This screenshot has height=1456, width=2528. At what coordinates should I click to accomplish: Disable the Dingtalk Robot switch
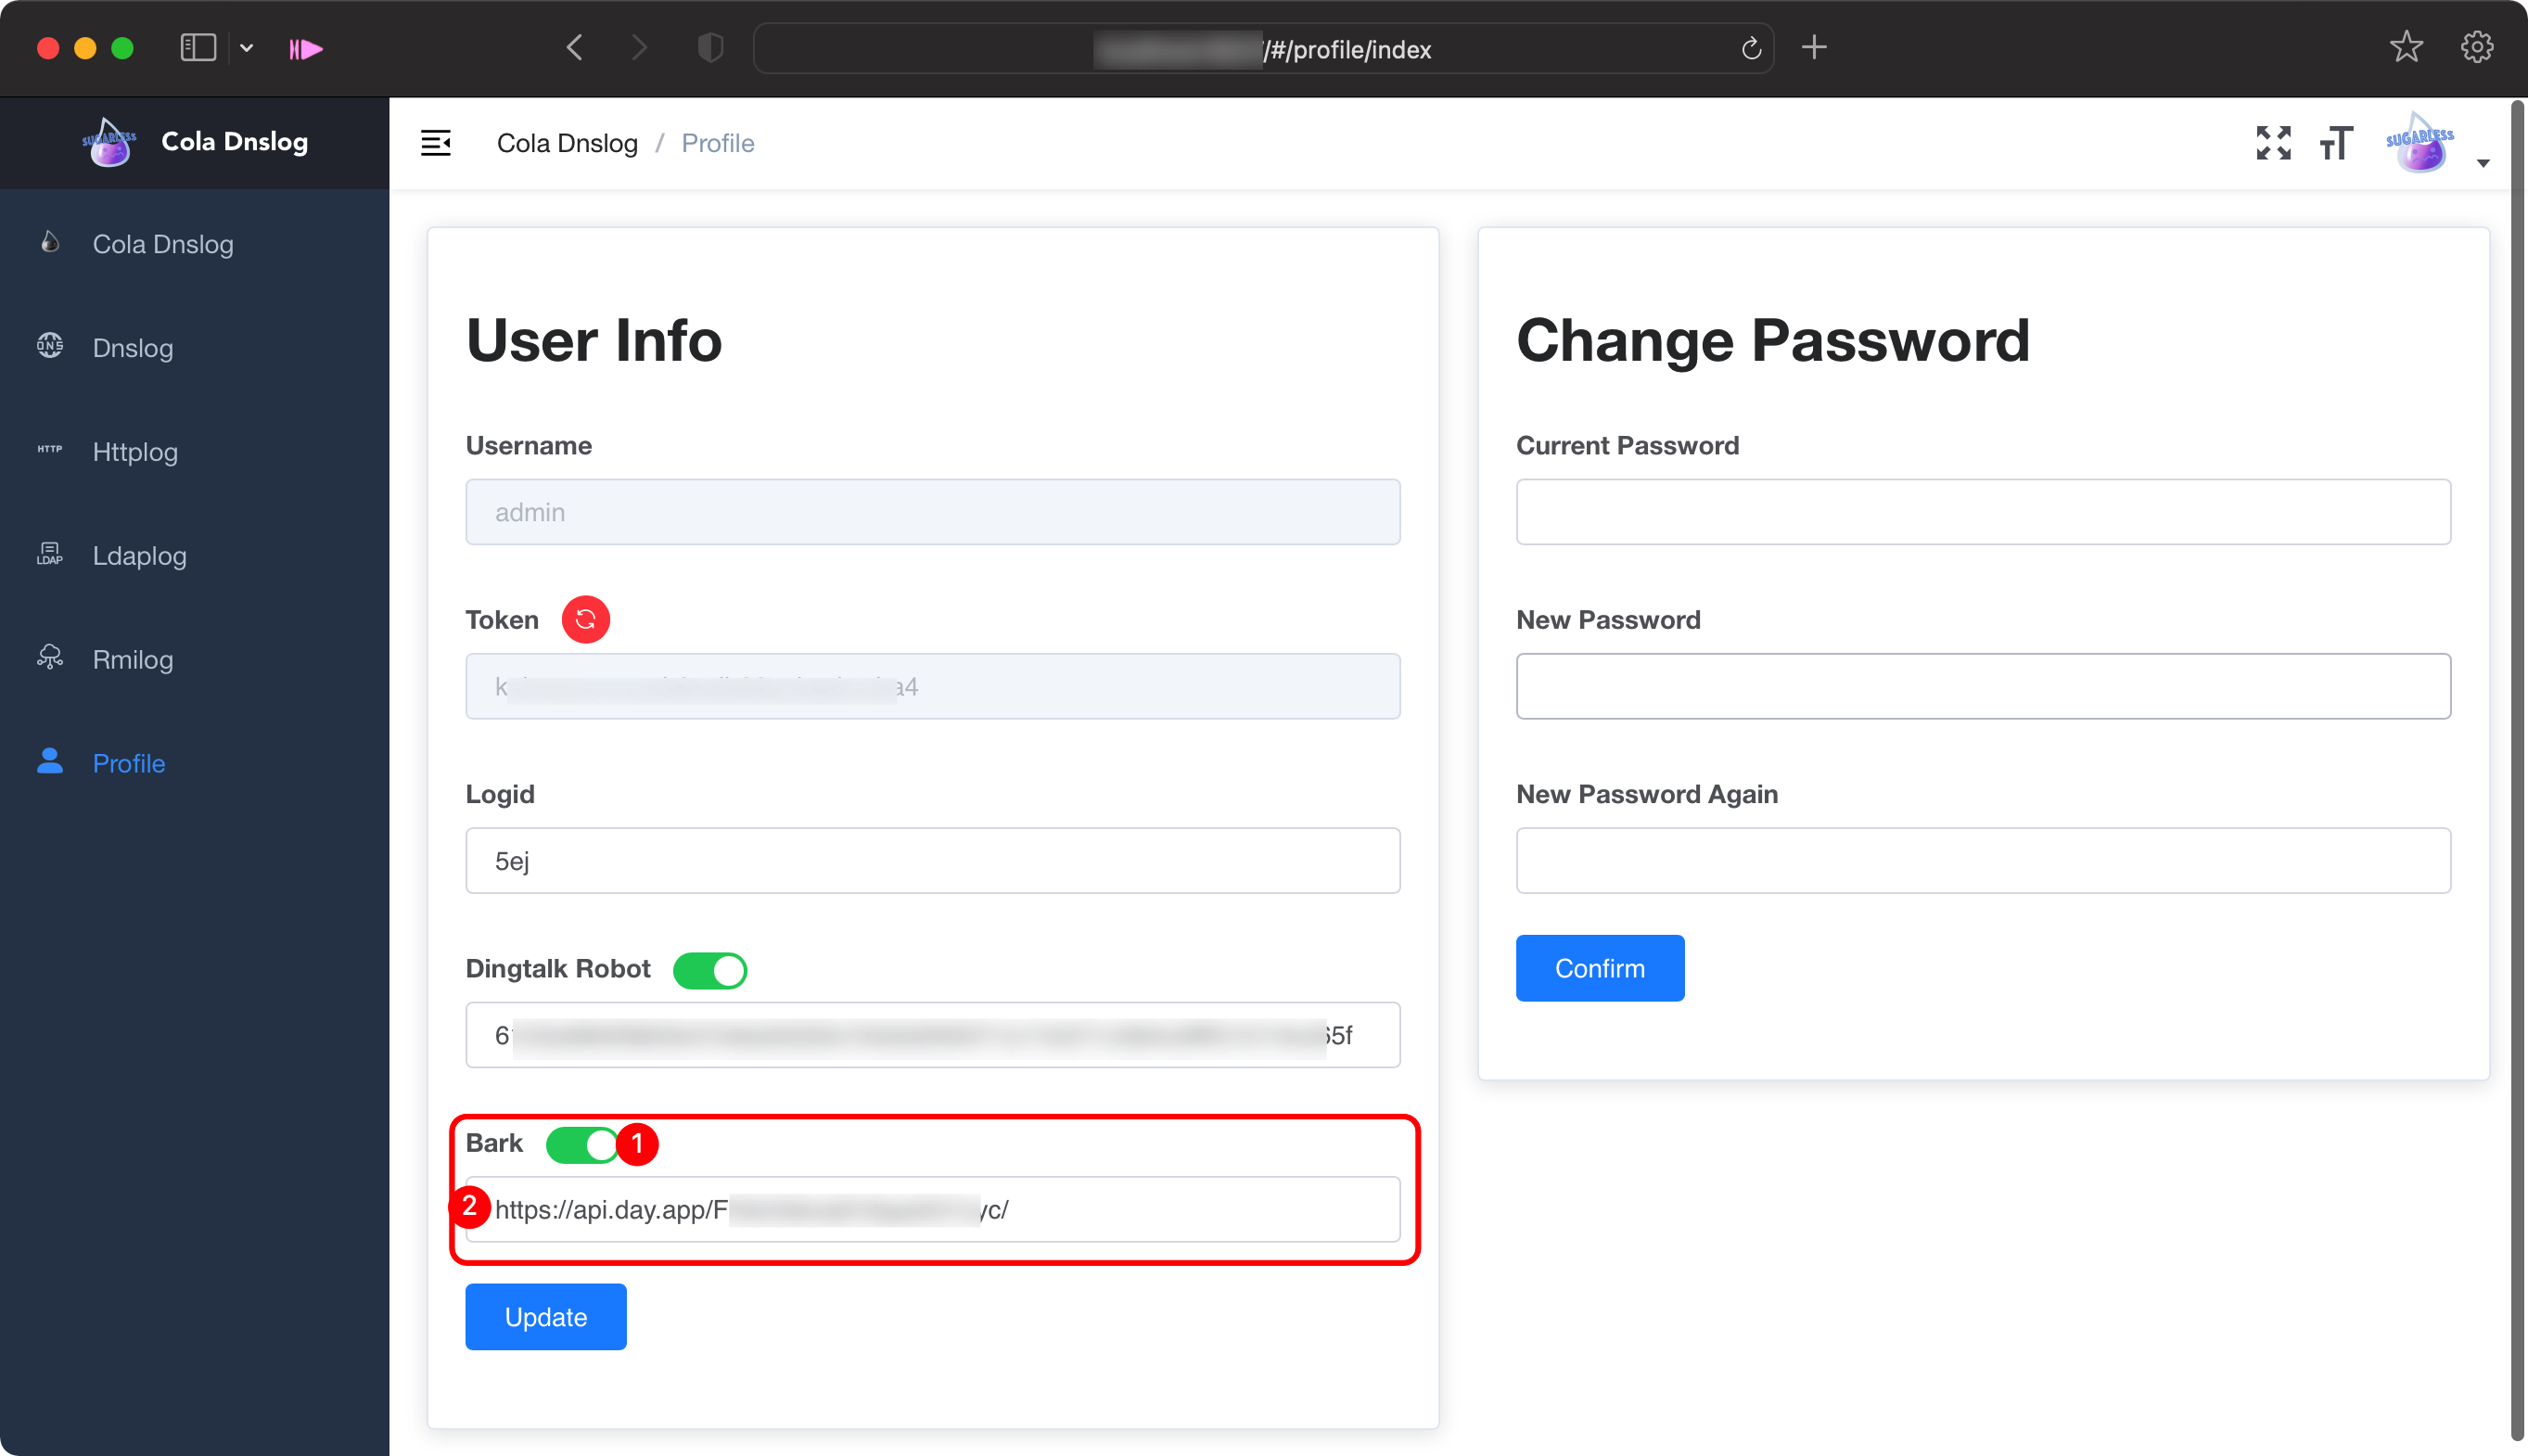pyautogui.click(x=709, y=970)
